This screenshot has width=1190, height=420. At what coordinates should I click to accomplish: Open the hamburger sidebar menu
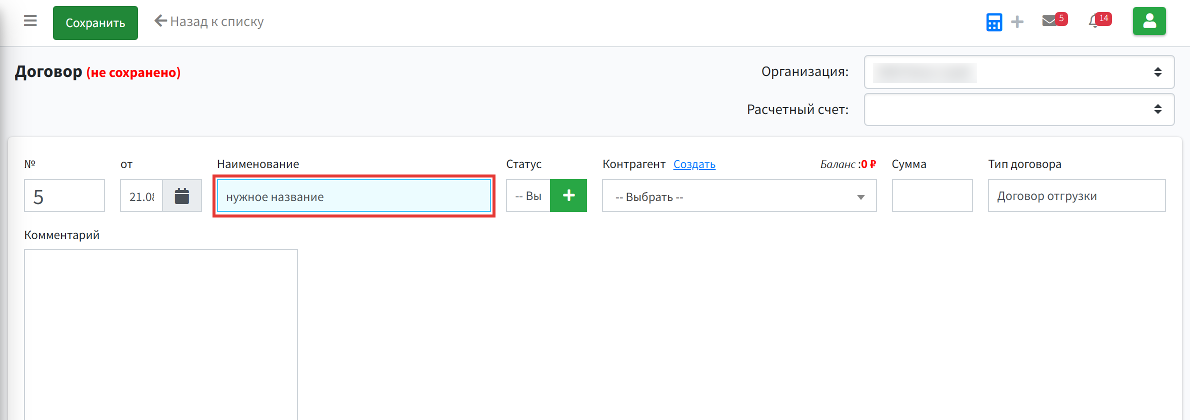(30, 21)
